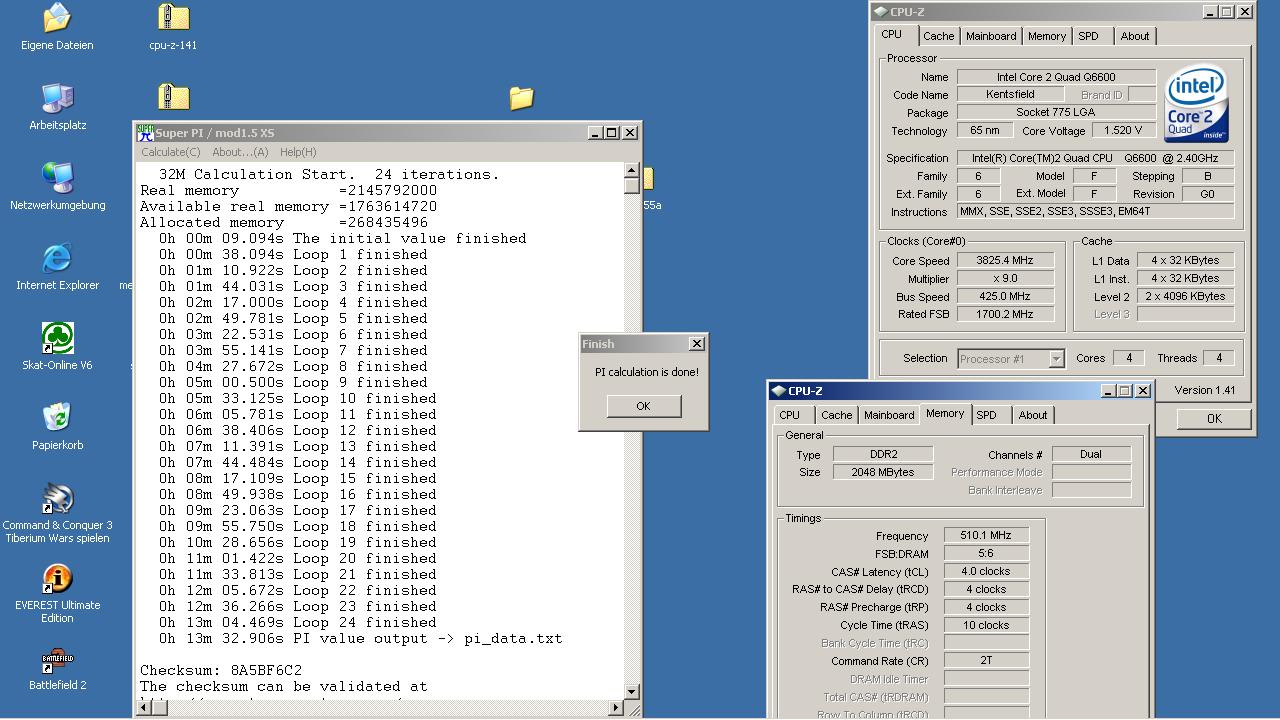
Task: Click Memory Type DDR2 field
Action: pyautogui.click(x=883, y=454)
